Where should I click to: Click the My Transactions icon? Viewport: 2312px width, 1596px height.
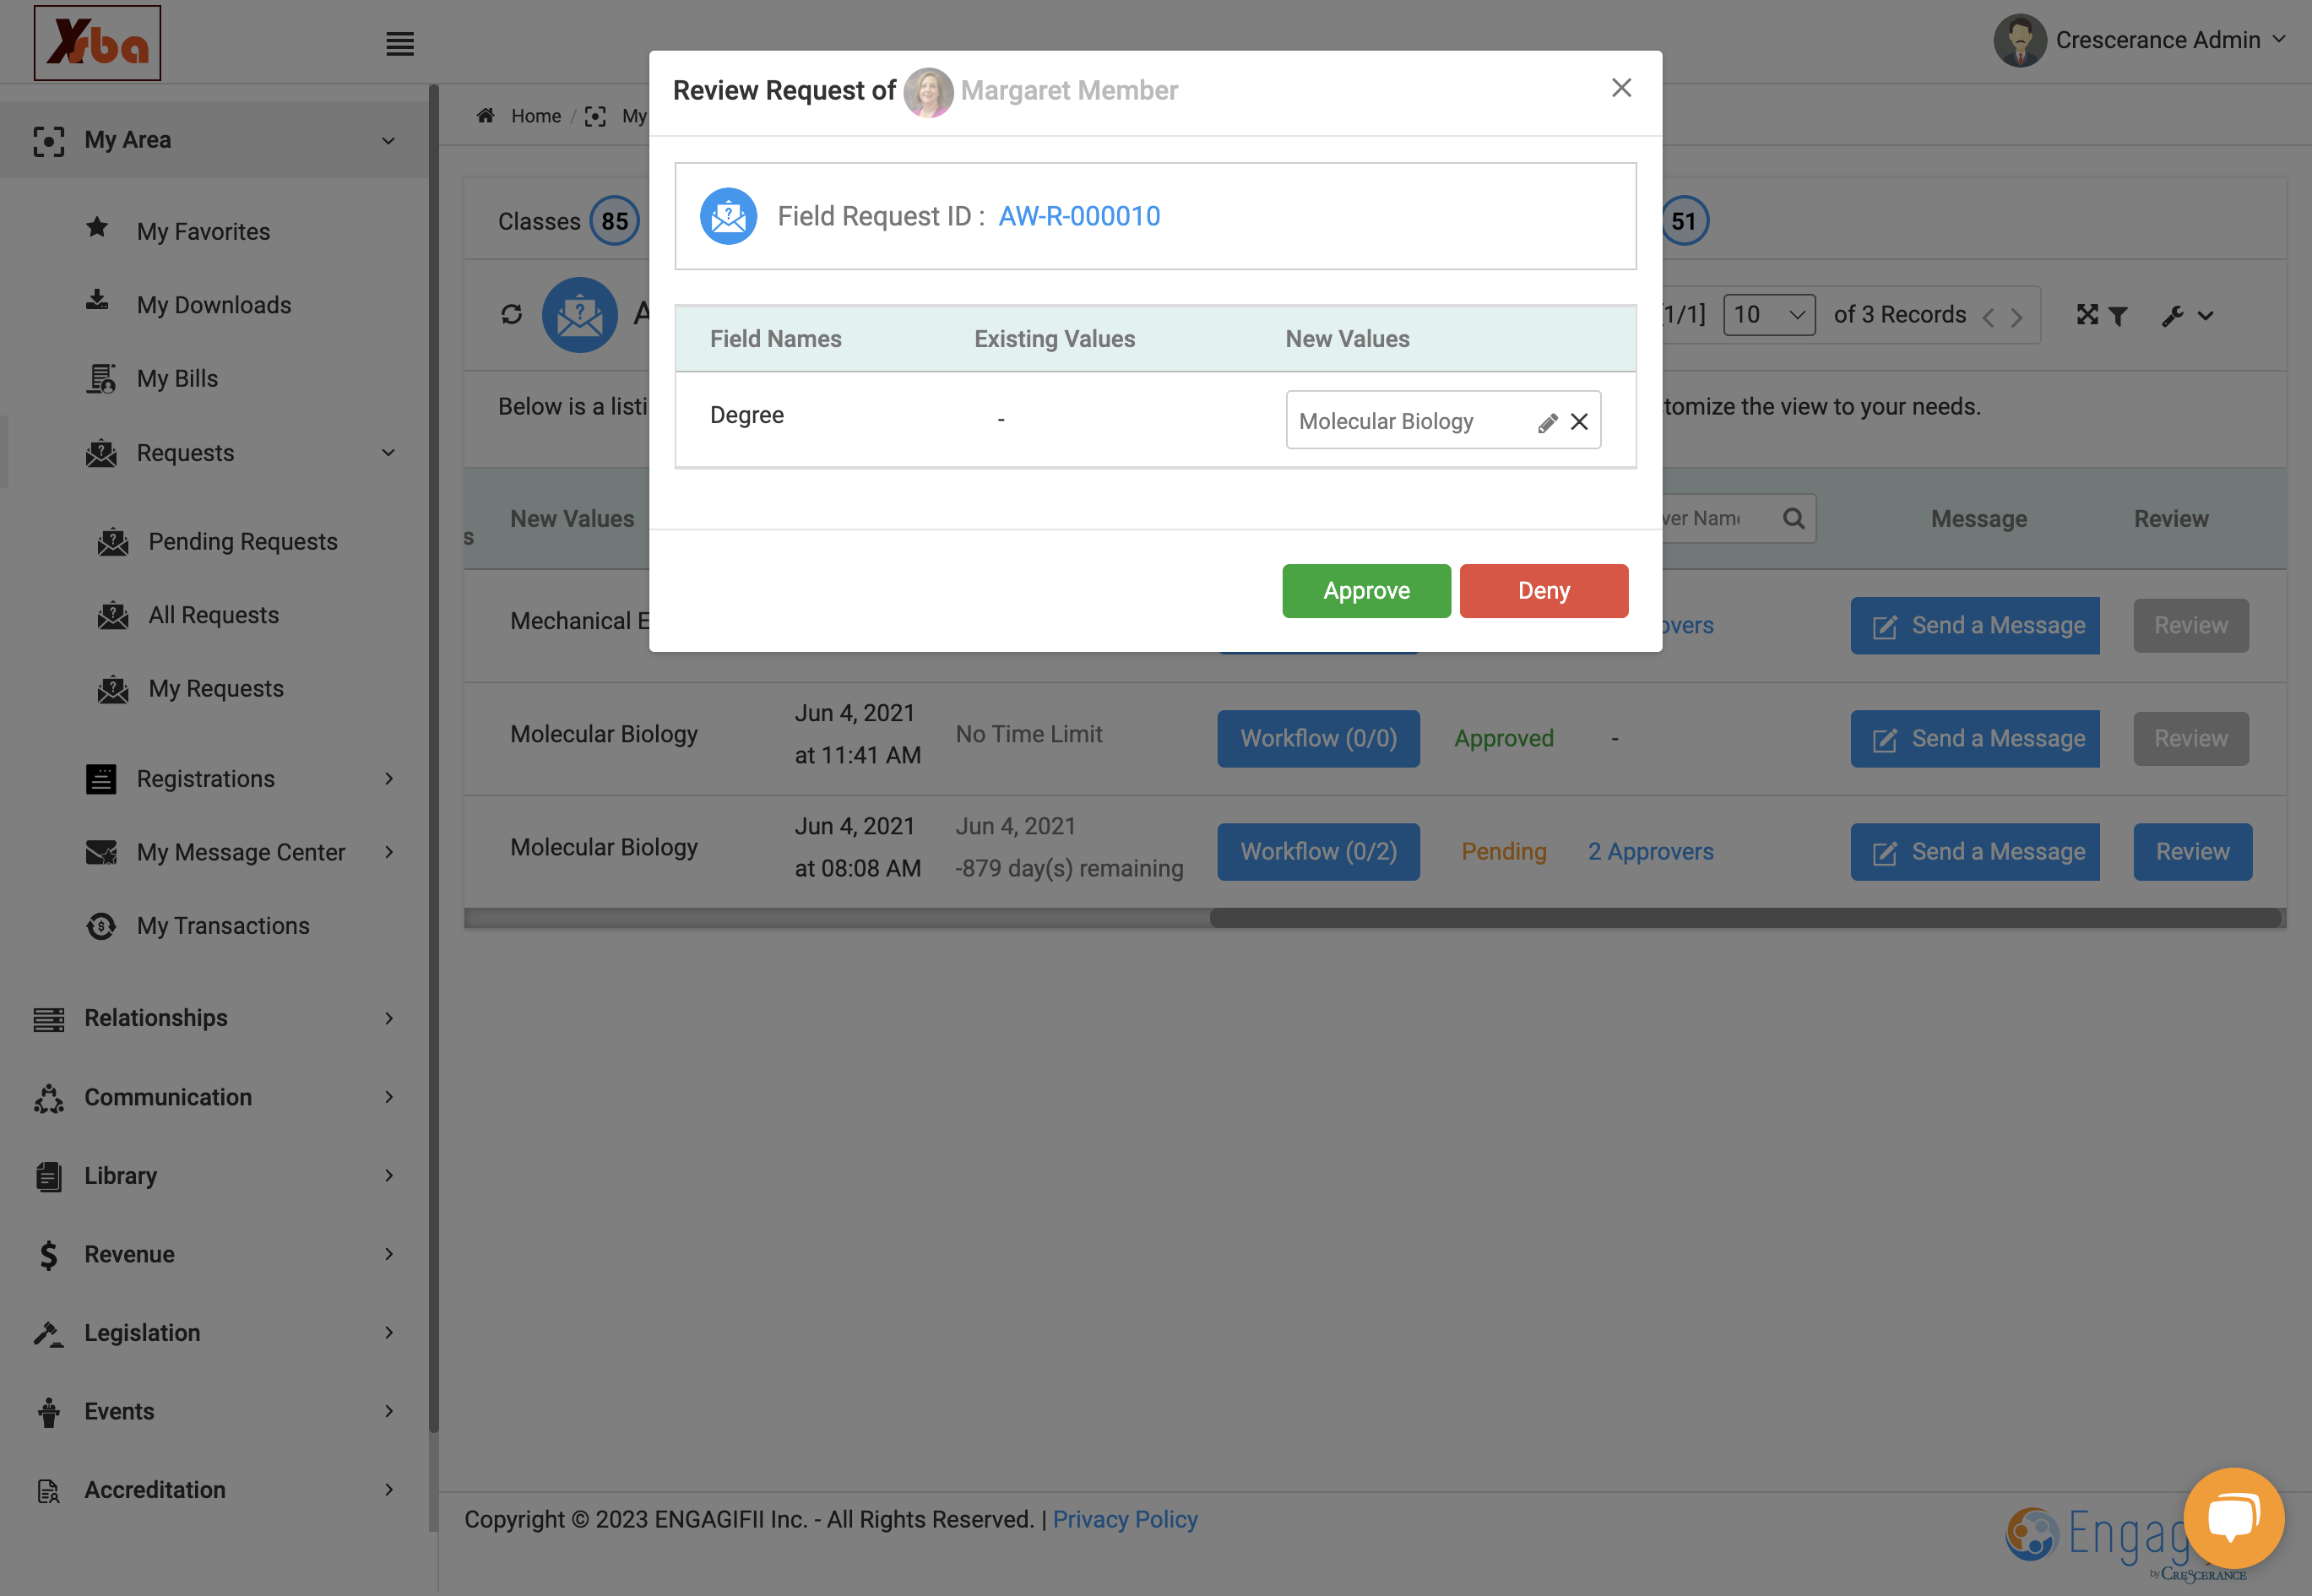[x=101, y=926]
